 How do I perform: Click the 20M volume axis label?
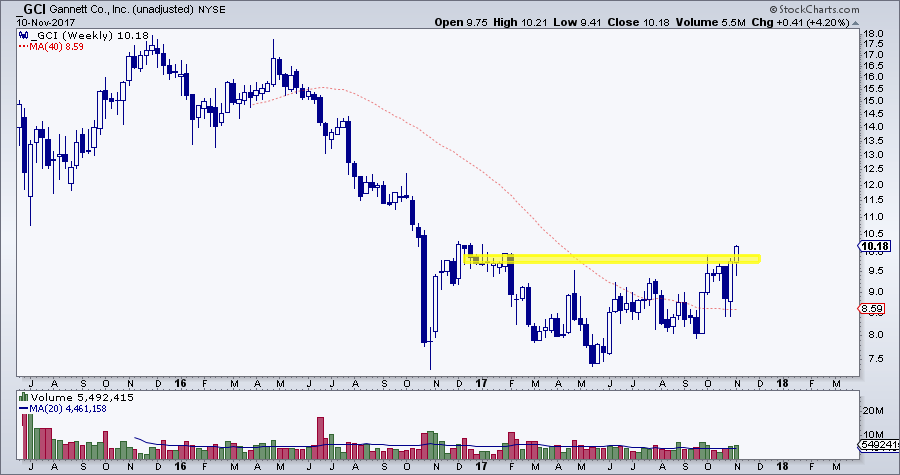873,411
